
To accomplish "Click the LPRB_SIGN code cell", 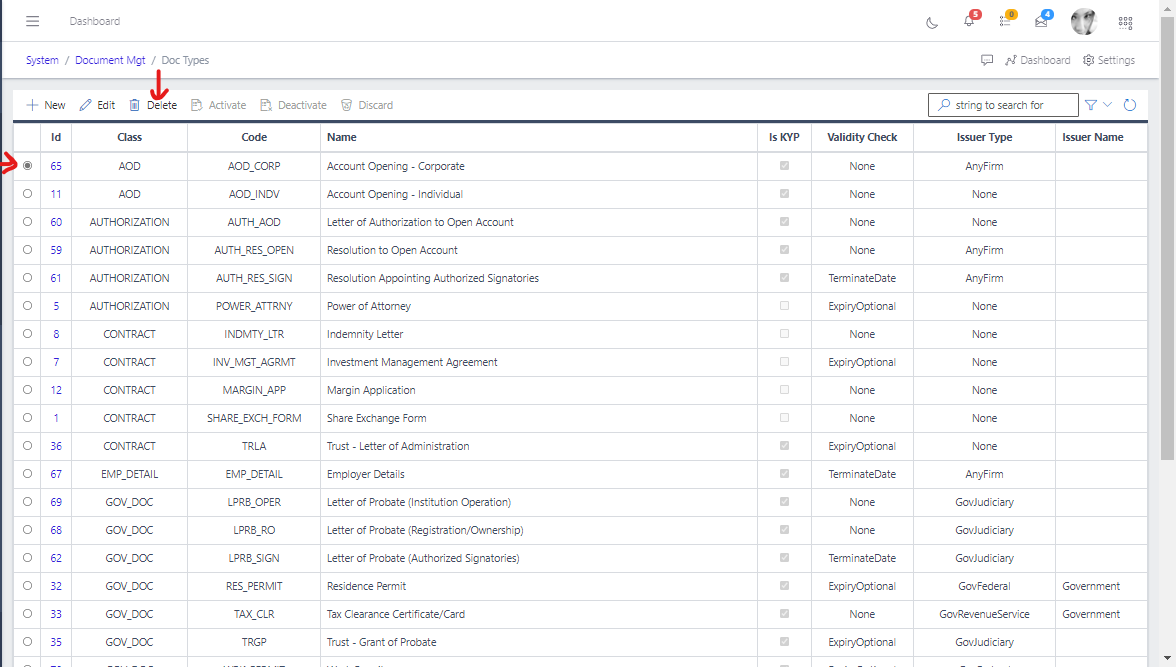I will click(x=254, y=558).
